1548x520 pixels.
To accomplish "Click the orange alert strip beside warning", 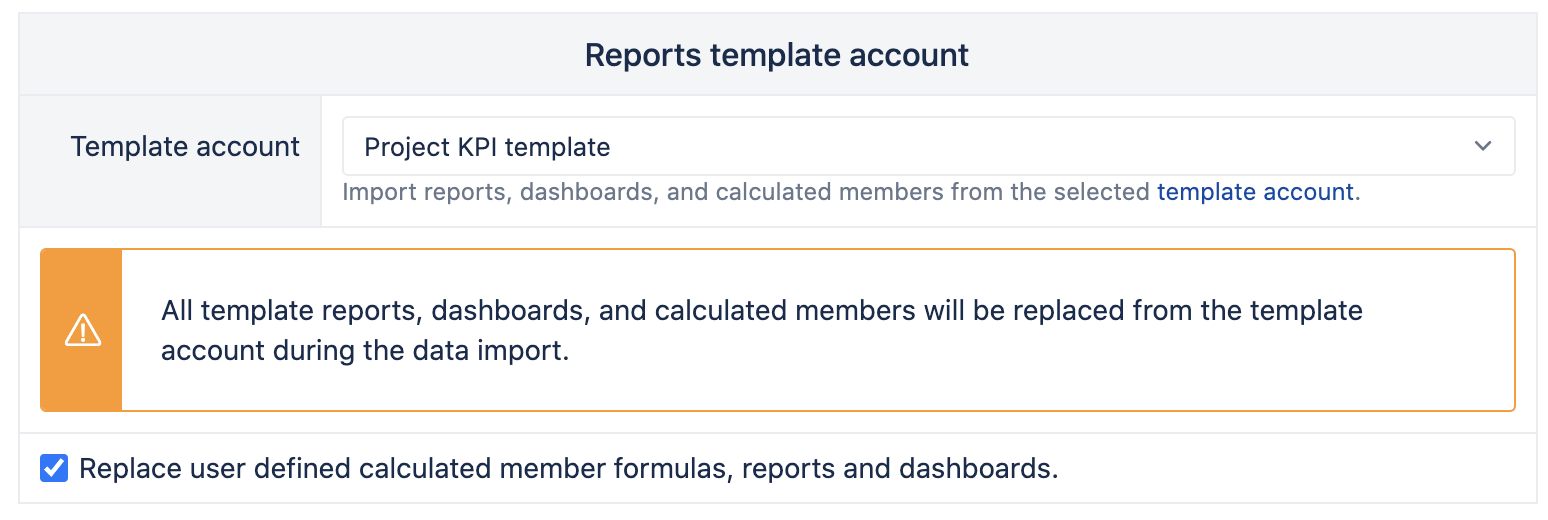I will [82, 330].
